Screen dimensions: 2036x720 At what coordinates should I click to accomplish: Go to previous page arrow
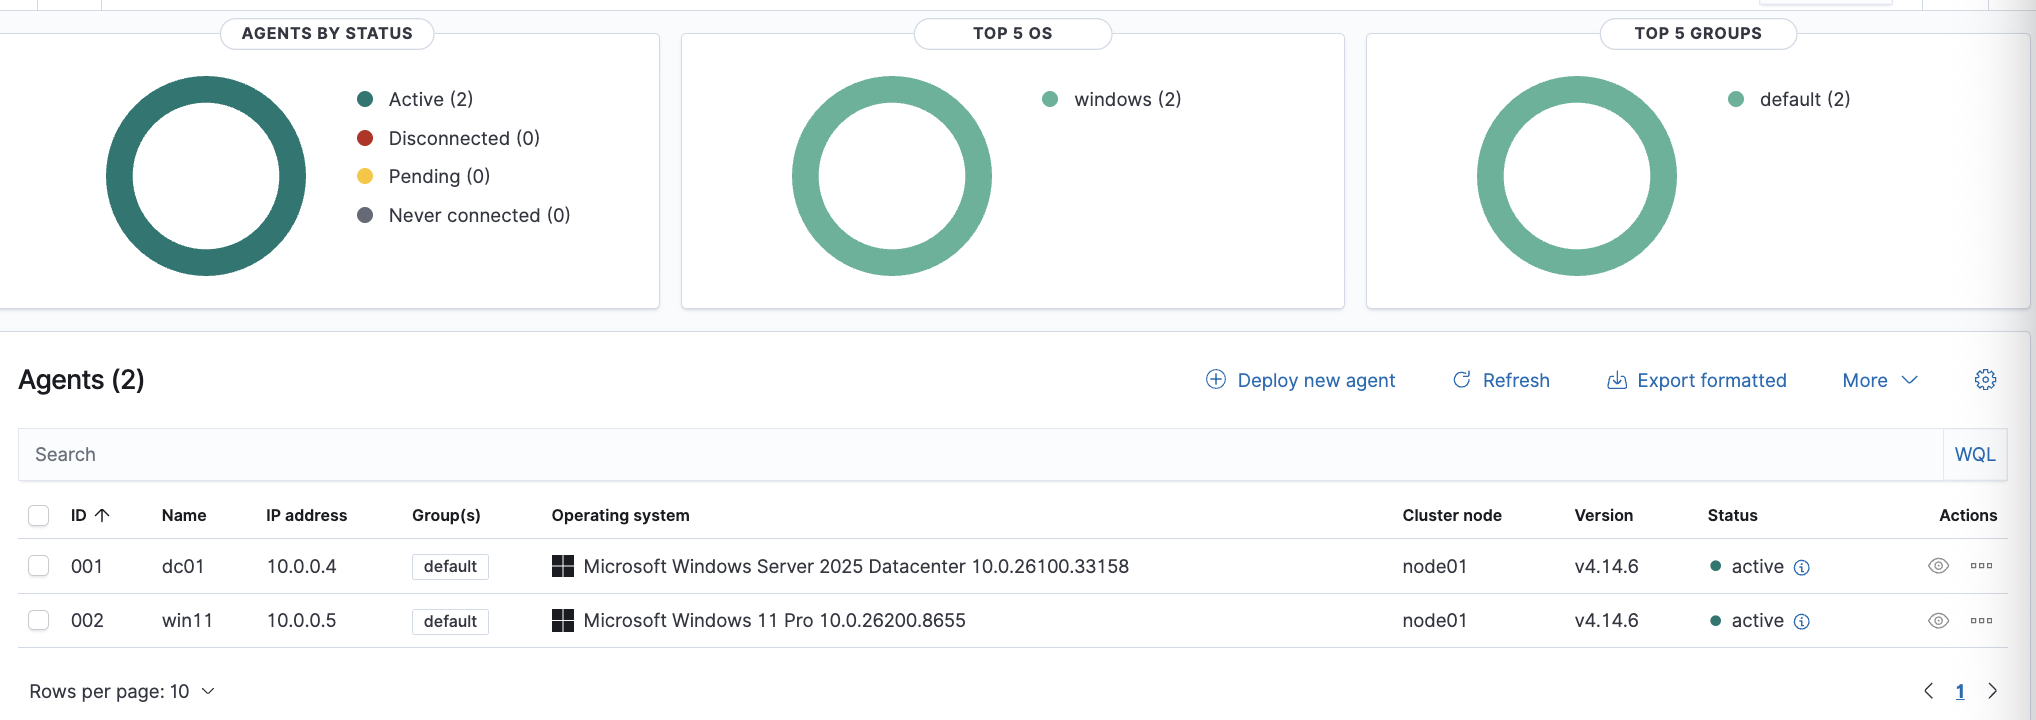pyautogui.click(x=1928, y=691)
